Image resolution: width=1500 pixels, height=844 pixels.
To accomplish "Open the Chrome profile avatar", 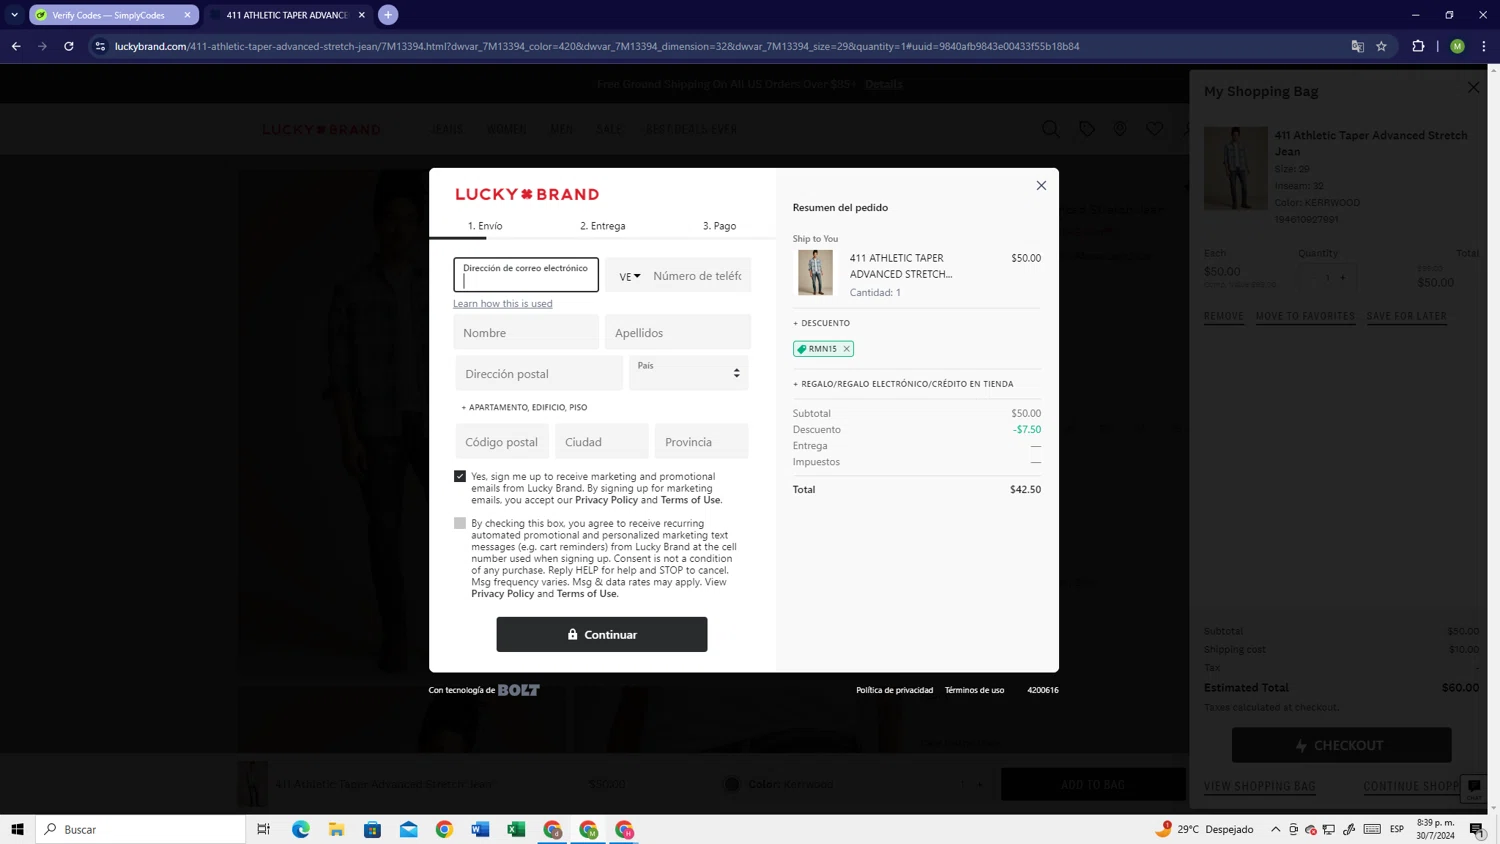I will pyautogui.click(x=1457, y=46).
